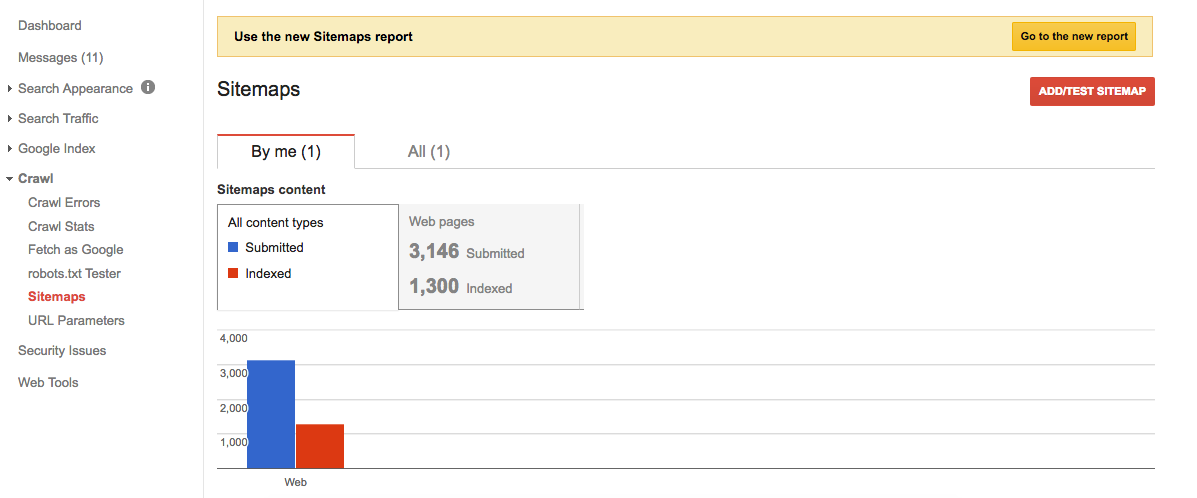Select the Web pages content panel
This screenshot has height=498, width=1197.
click(x=490, y=256)
